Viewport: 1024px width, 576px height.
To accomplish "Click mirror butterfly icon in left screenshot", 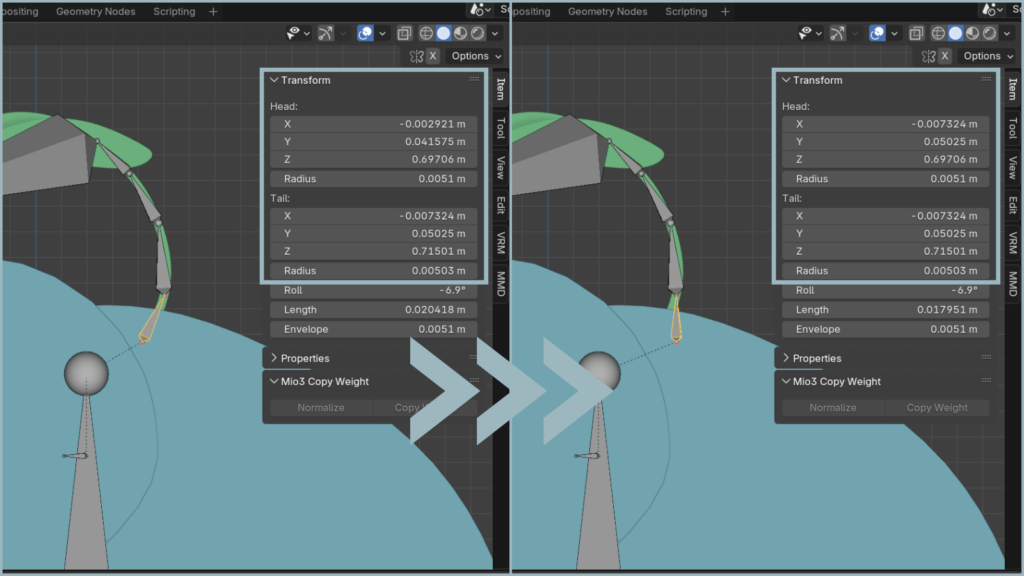I will [x=417, y=56].
